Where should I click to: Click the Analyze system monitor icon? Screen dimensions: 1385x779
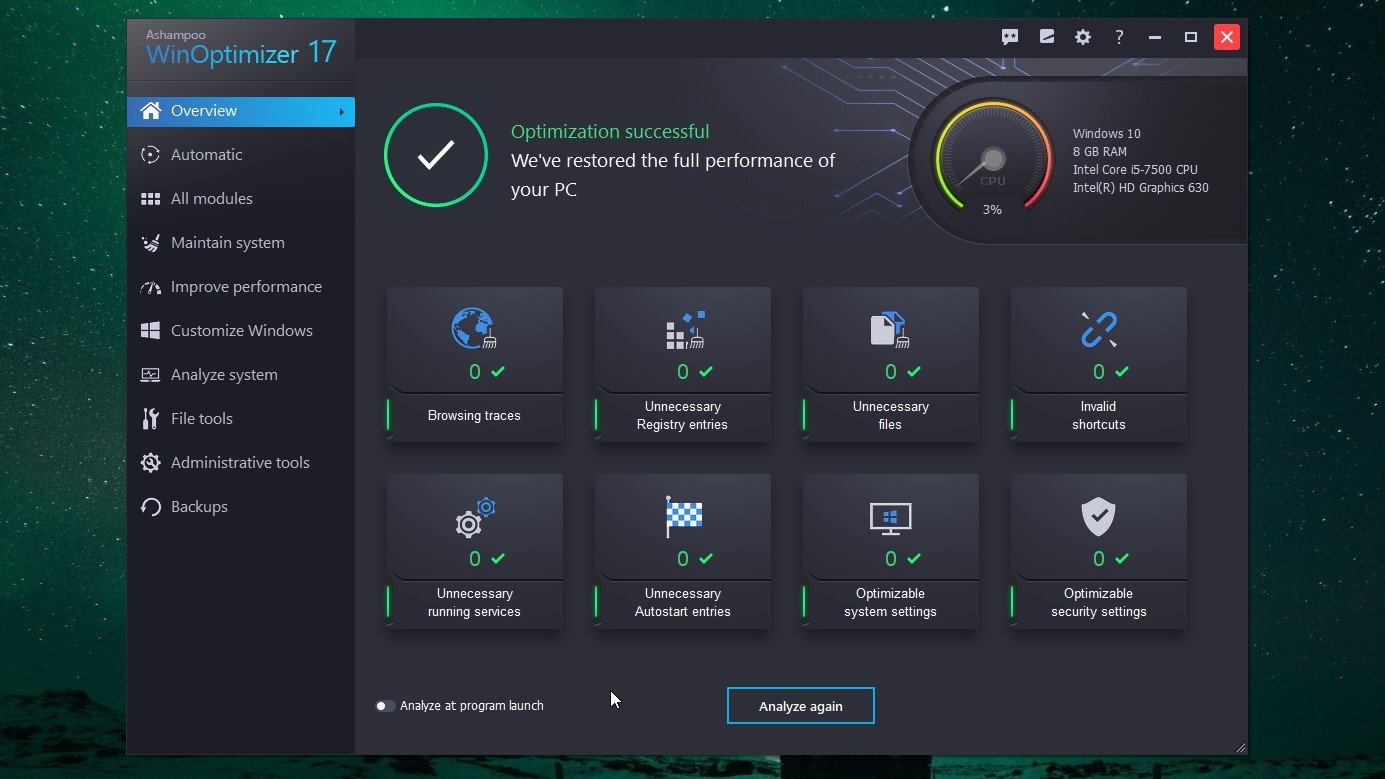[x=150, y=375]
